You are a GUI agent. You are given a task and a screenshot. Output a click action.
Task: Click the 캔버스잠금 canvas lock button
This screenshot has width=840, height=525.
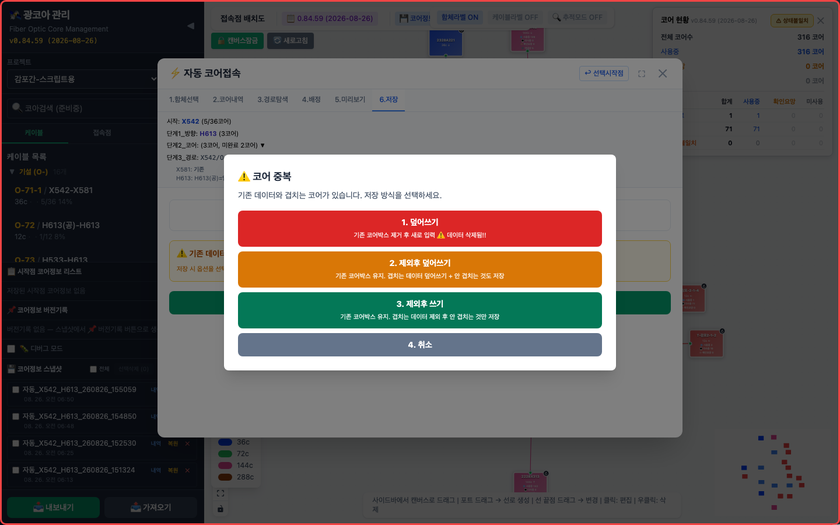[x=237, y=40]
